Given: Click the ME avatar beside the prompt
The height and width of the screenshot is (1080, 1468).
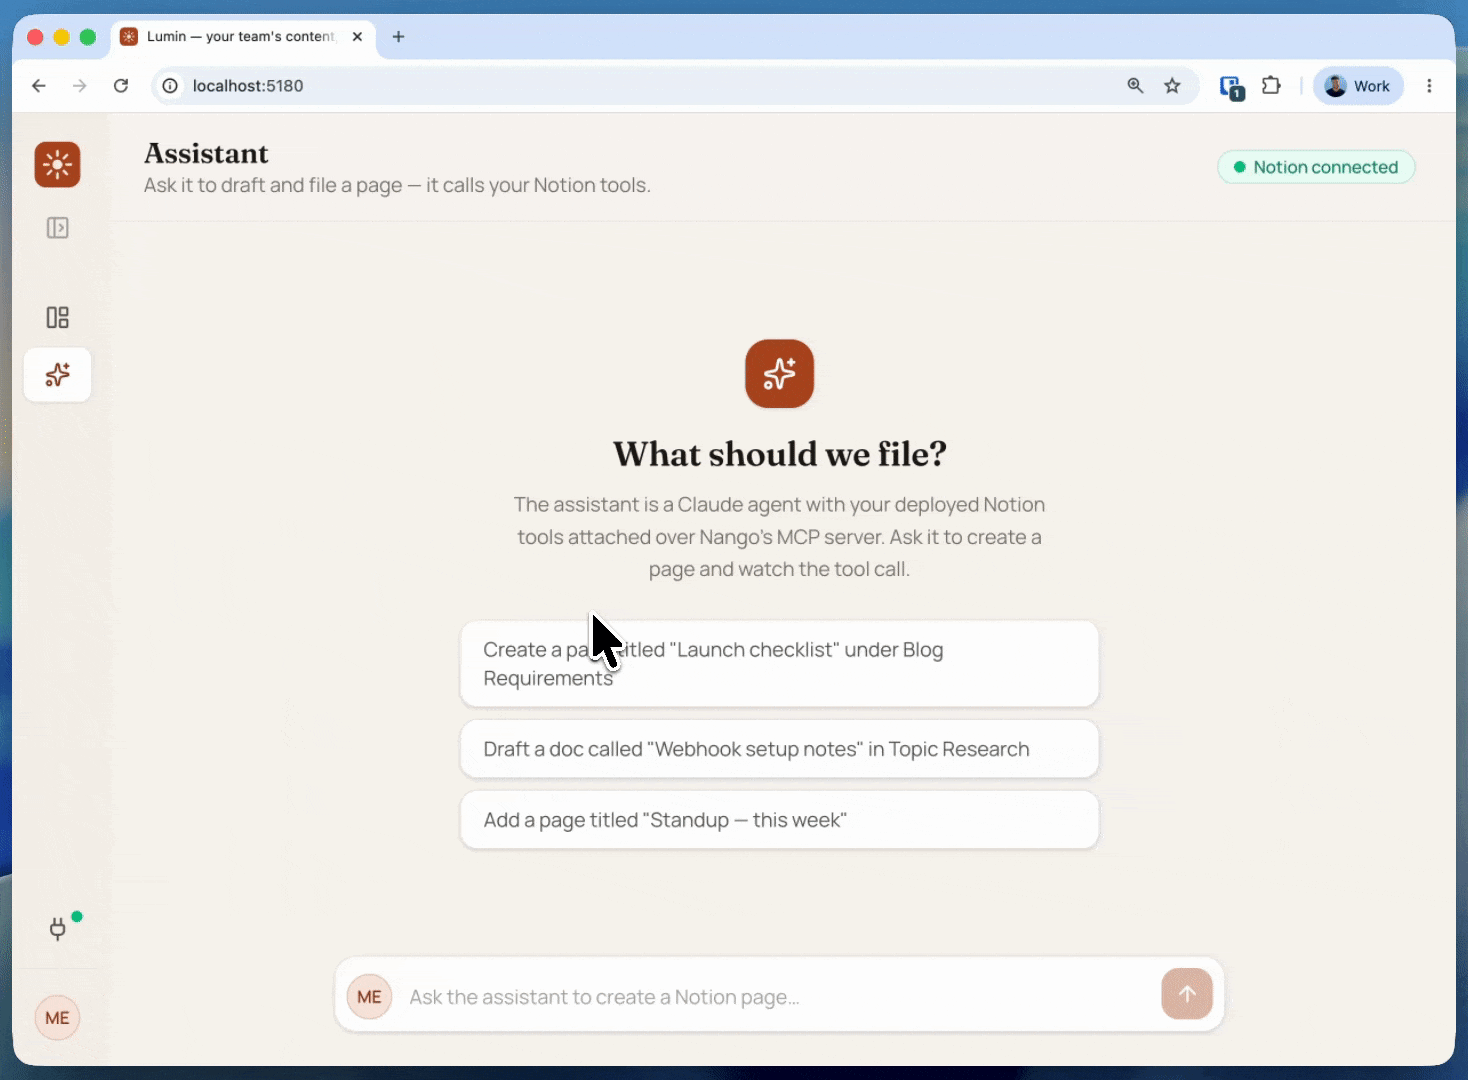Looking at the screenshot, I should click(x=369, y=997).
